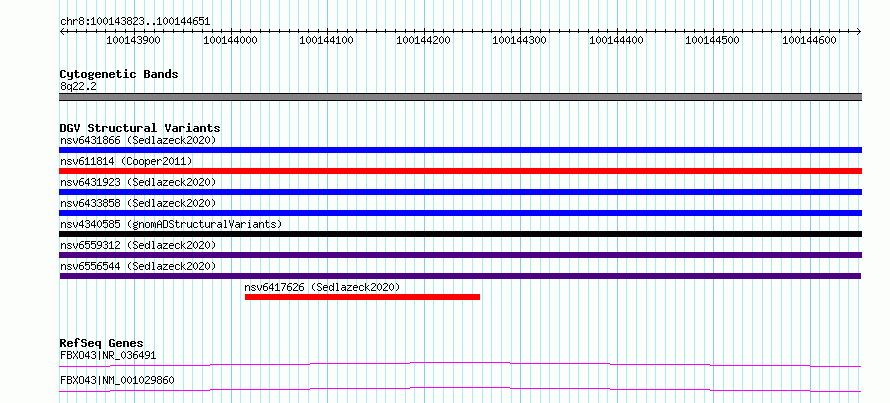Click ruler position 100144000
This screenshot has height=403, width=890.
coord(230,40)
